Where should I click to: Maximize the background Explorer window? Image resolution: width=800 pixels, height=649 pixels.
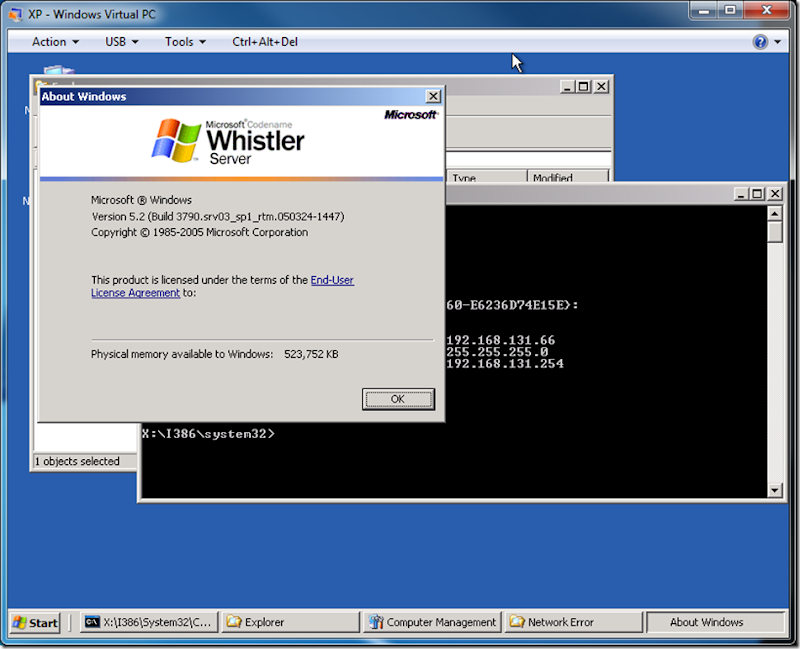pyautogui.click(x=584, y=87)
